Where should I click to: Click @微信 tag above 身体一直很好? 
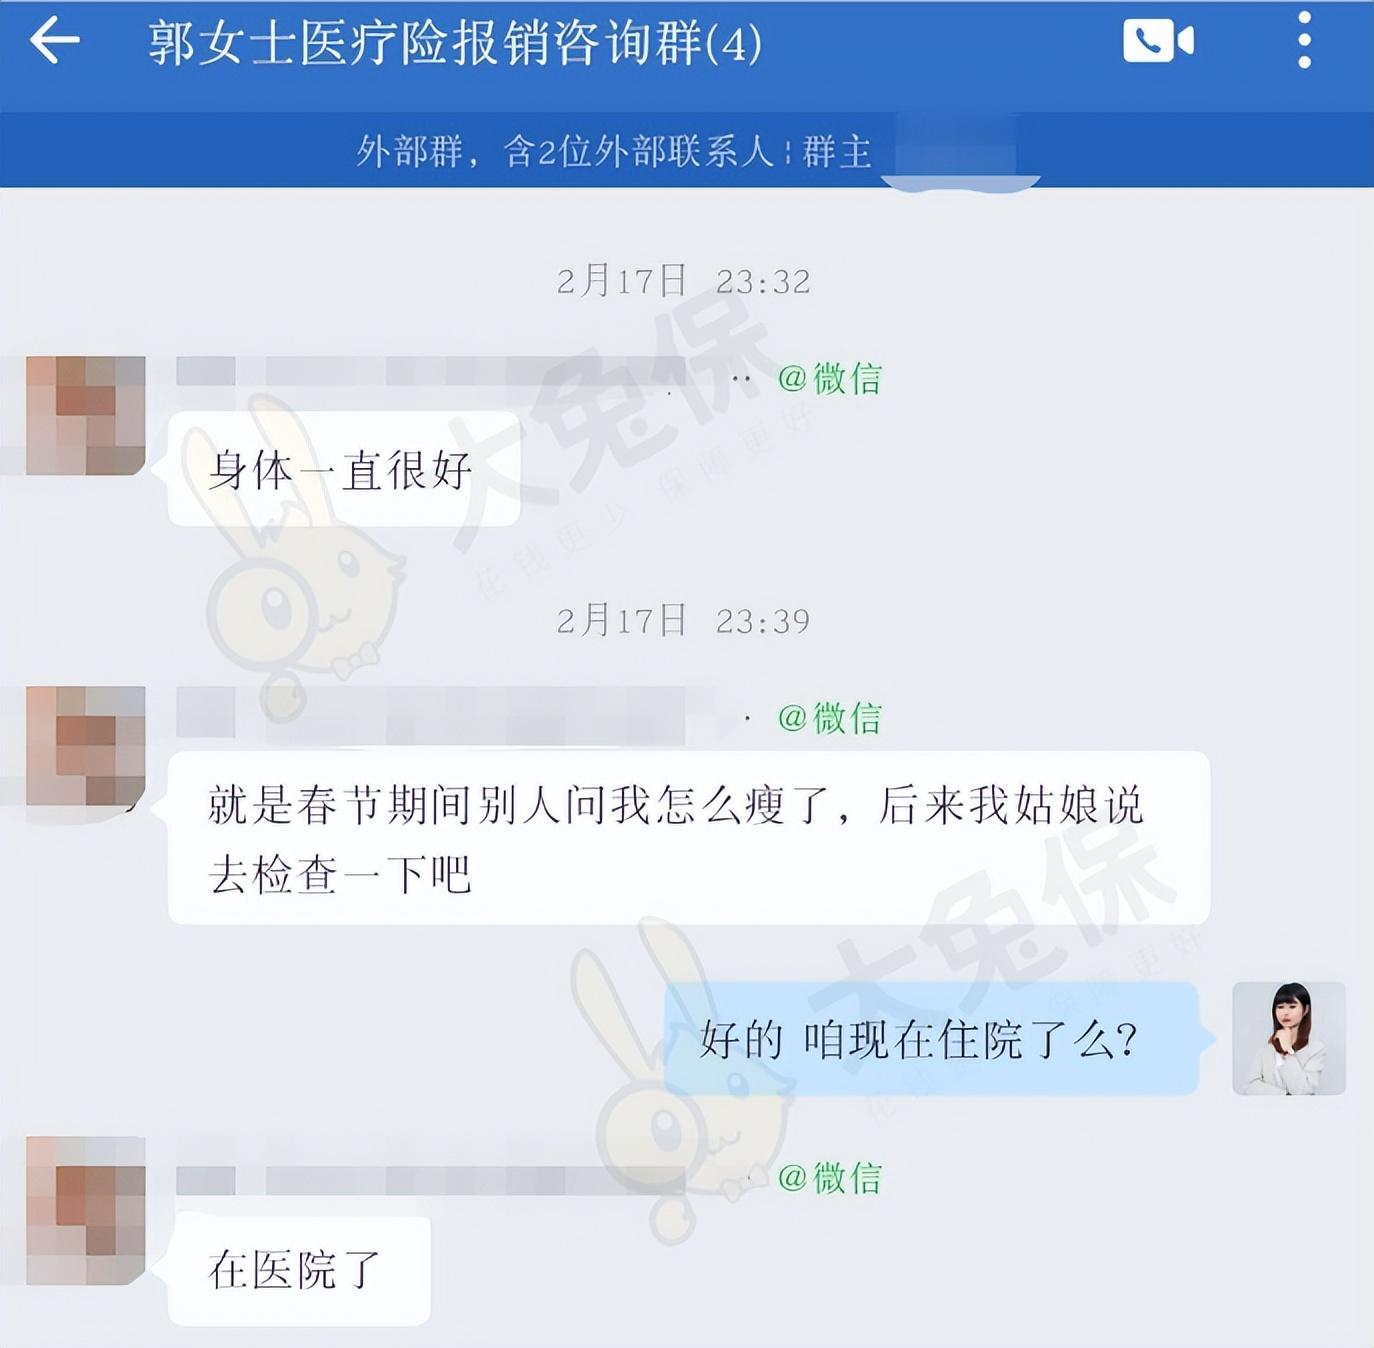[x=829, y=378]
